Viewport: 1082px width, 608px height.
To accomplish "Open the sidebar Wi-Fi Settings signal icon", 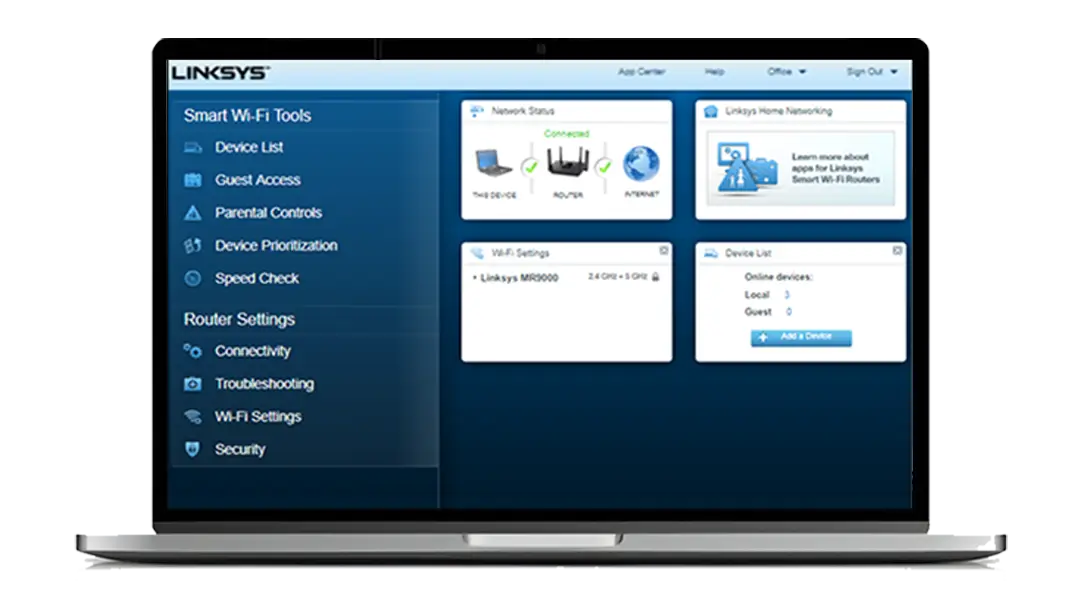I will 193,417.
